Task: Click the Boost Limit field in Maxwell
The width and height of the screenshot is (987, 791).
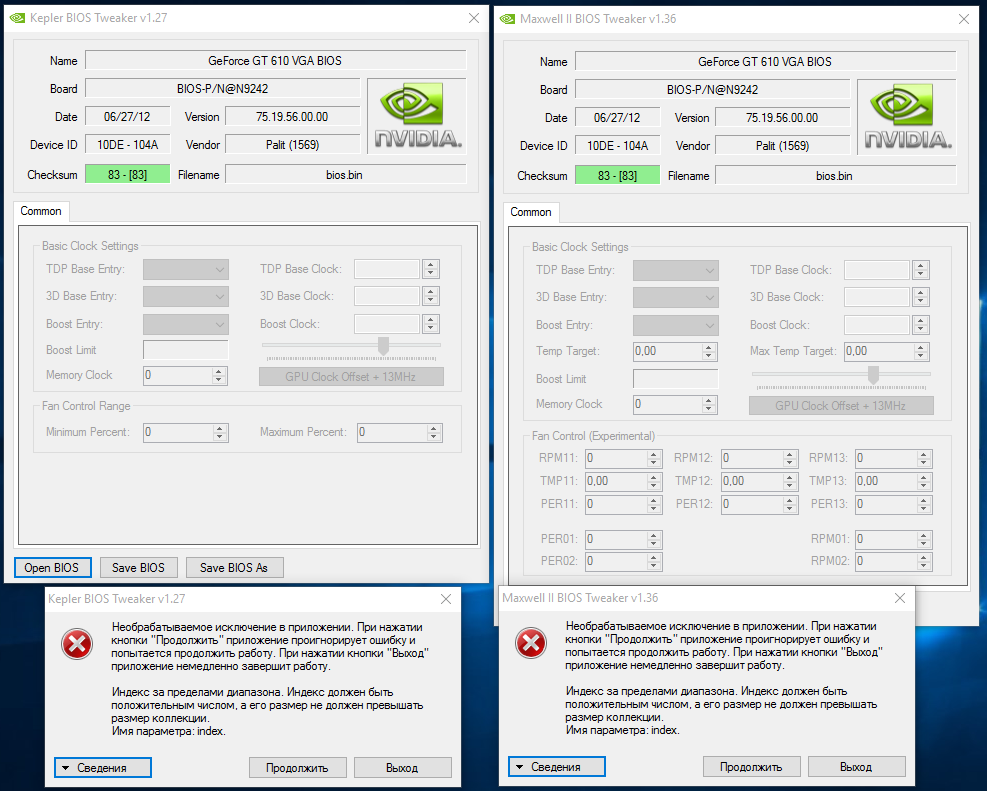Action: click(x=675, y=379)
